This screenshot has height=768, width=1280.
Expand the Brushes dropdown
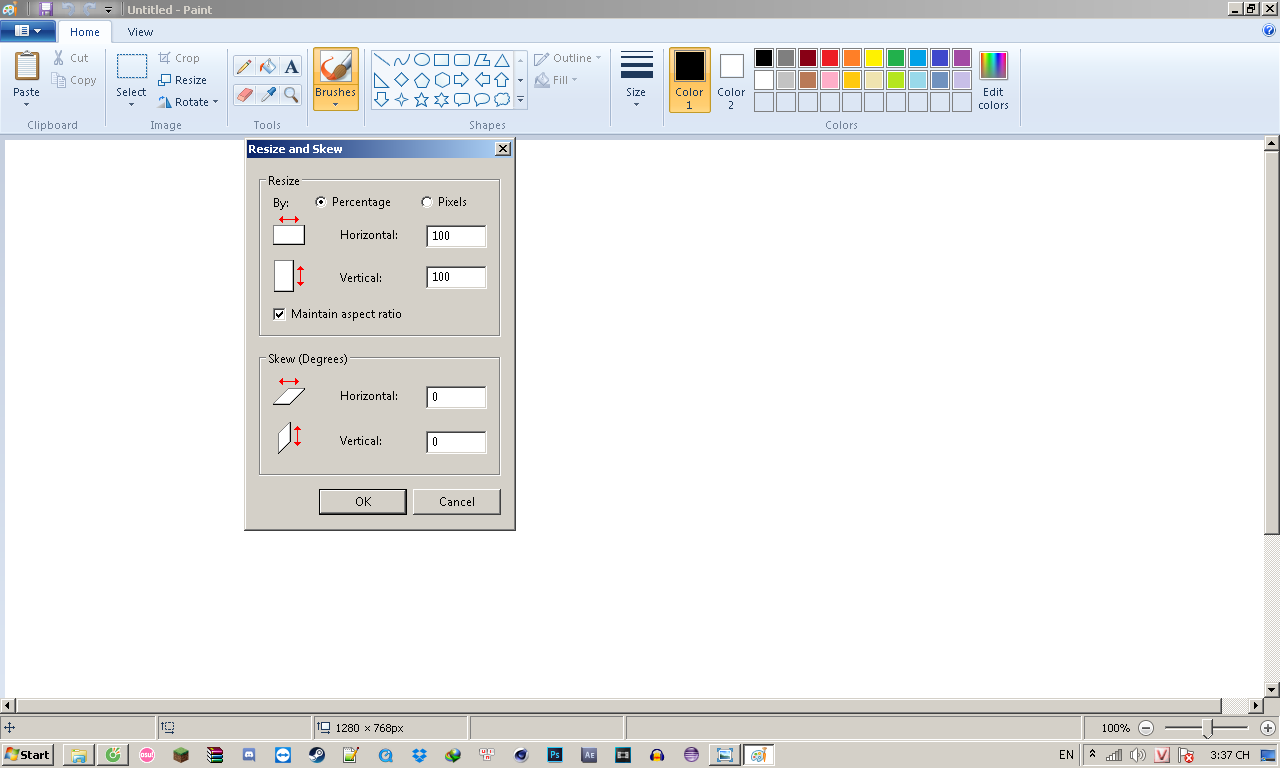pos(335,103)
